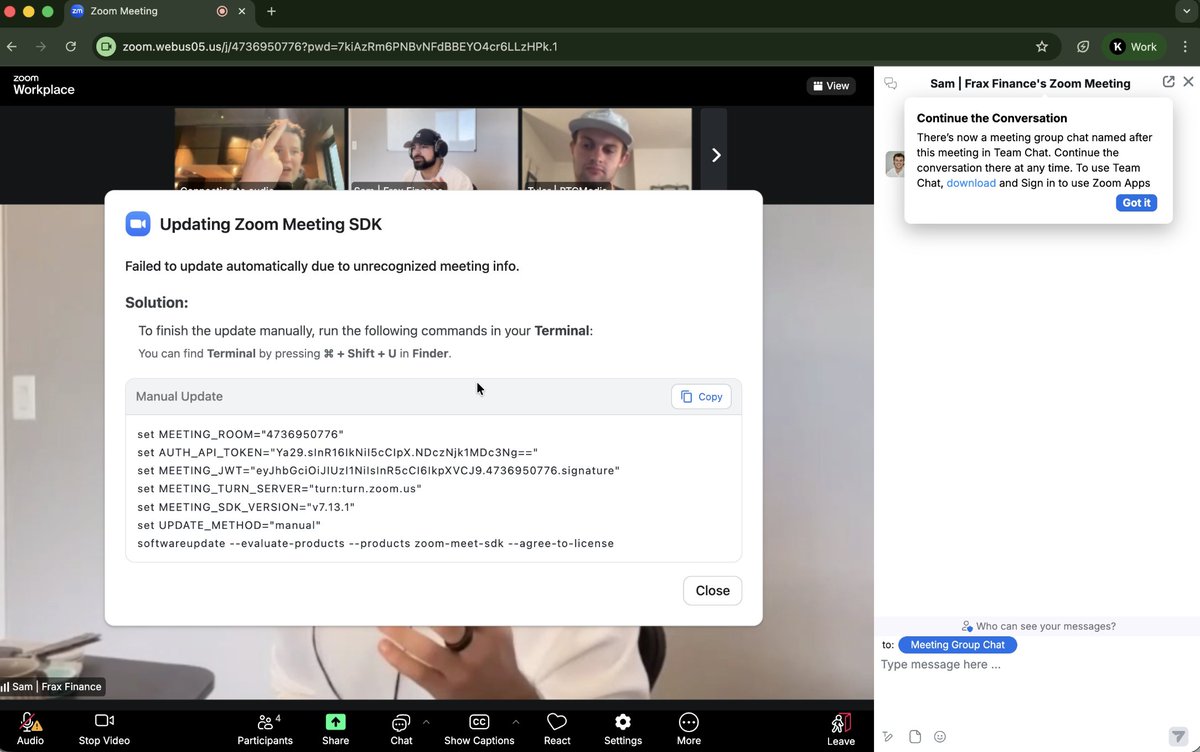Click the Leave meeting icon
The image size is (1200, 752).
tap(841, 722)
